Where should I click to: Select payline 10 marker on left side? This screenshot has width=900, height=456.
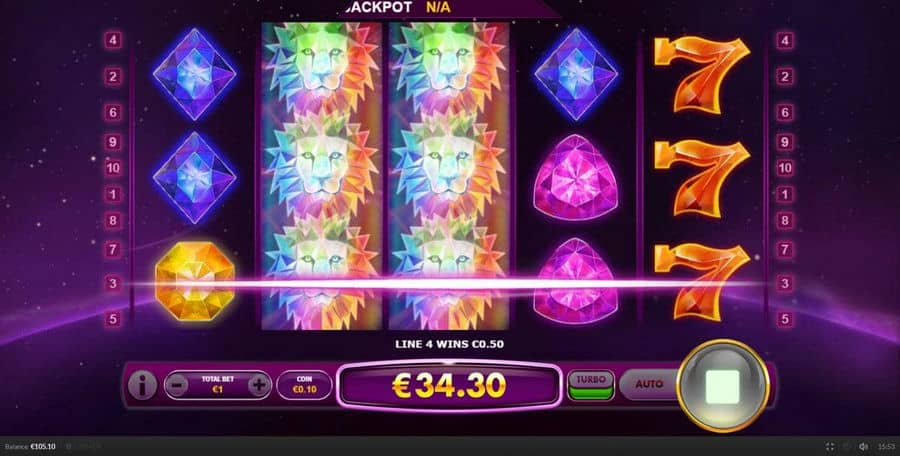tap(112, 168)
